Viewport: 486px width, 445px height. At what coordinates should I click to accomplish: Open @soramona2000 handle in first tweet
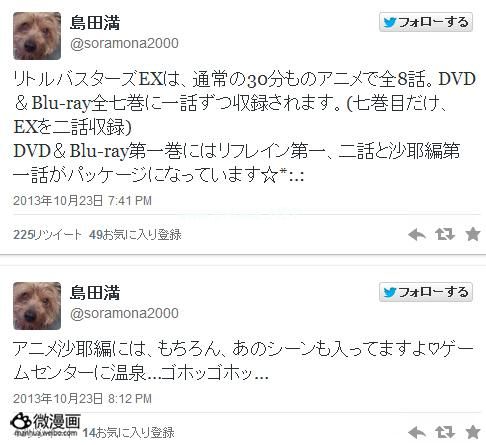pyautogui.click(x=124, y=44)
